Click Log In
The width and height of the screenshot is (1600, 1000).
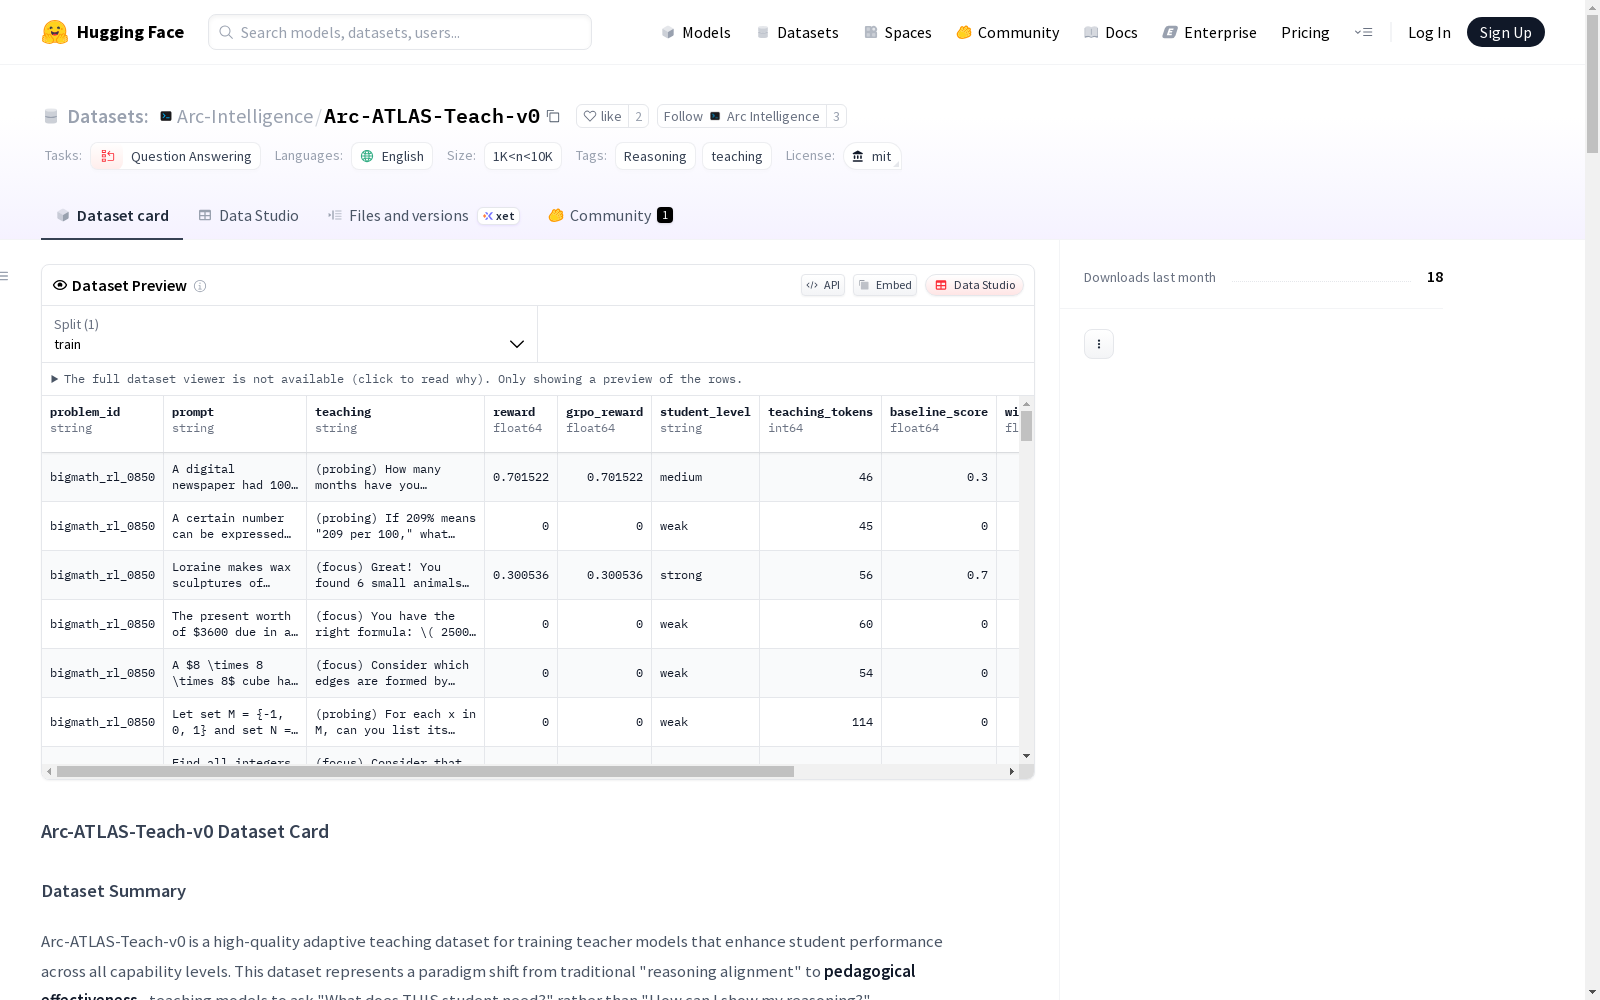click(x=1429, y=32)
